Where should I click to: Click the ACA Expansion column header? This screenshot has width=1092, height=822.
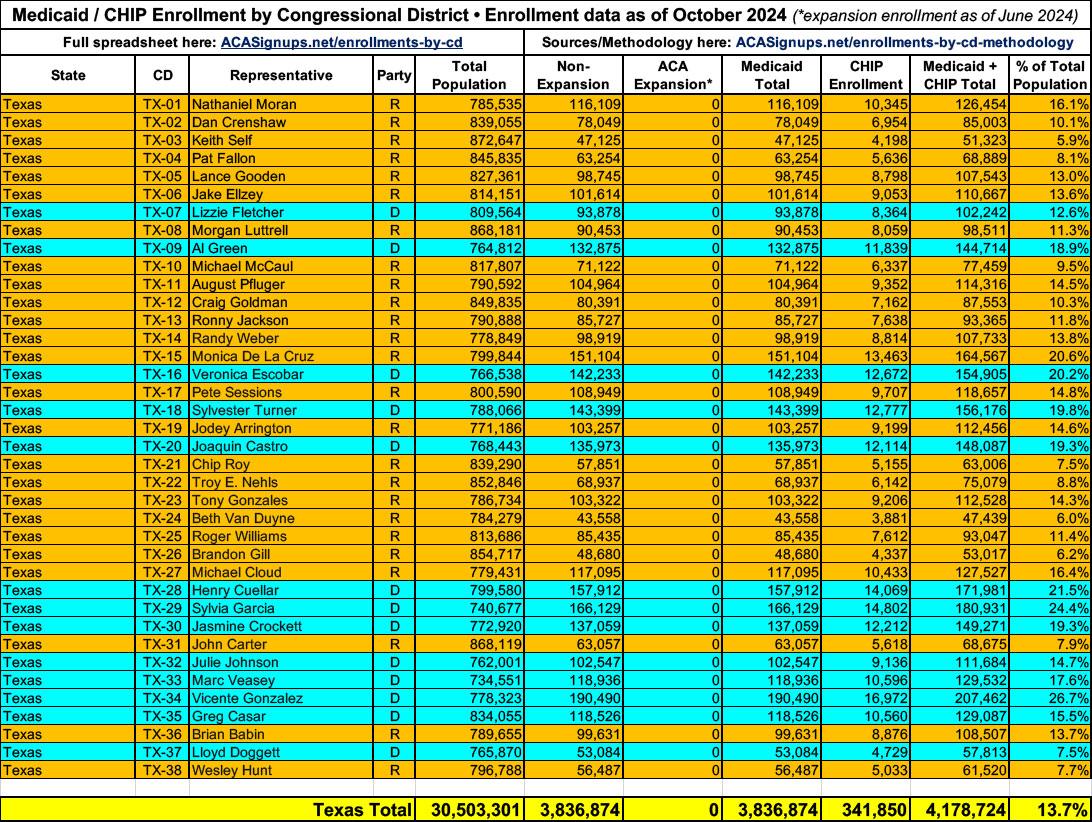point(674,75)
